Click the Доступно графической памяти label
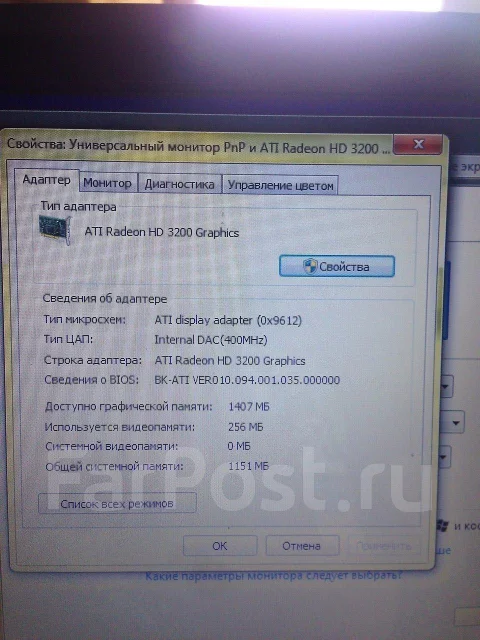 [129, 407]
